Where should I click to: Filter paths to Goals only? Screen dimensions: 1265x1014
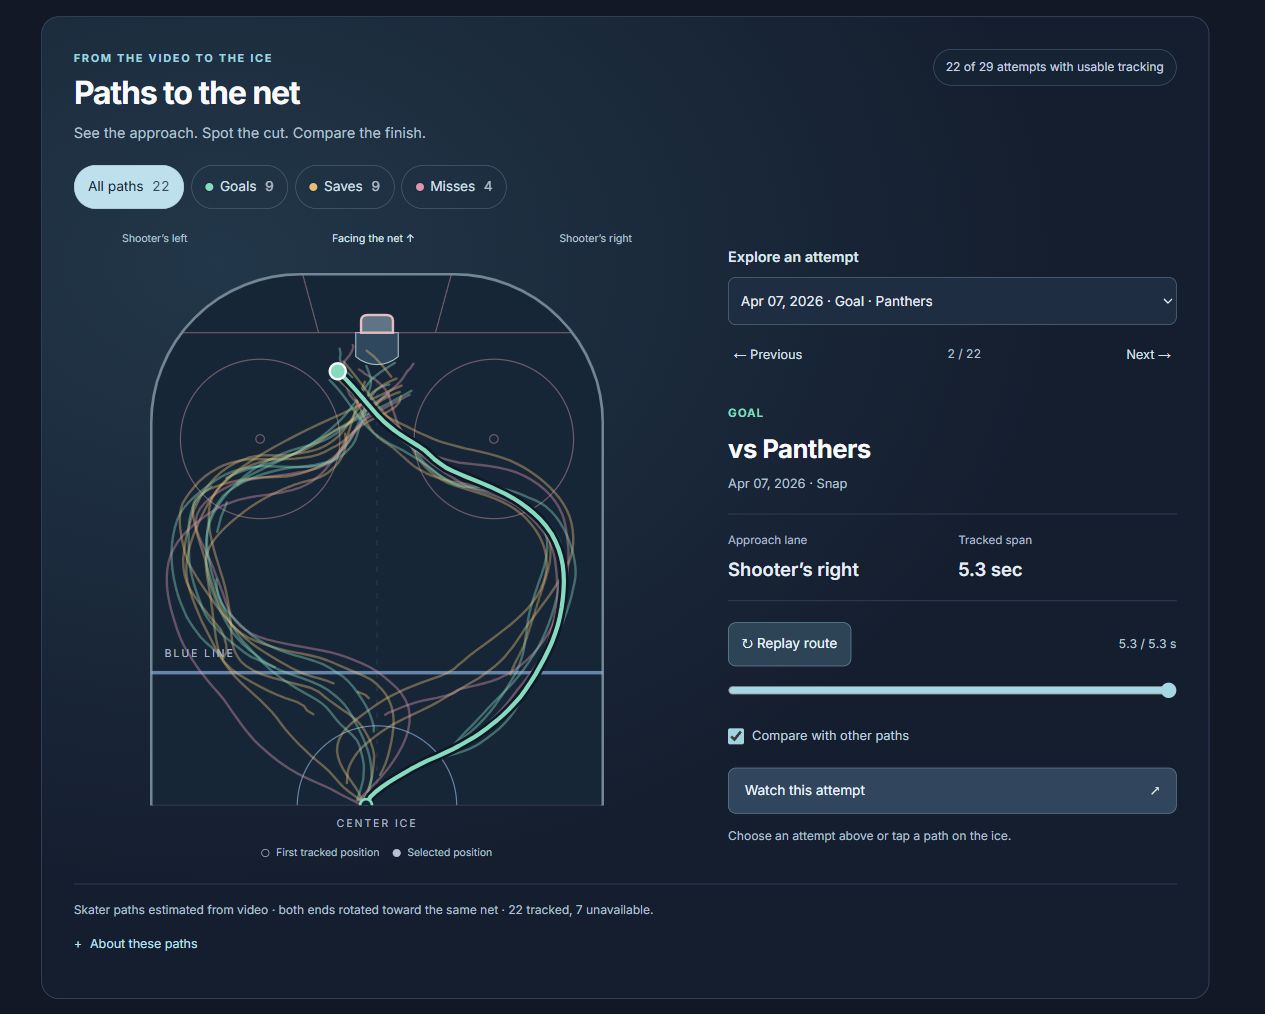(x=239, y=187)
